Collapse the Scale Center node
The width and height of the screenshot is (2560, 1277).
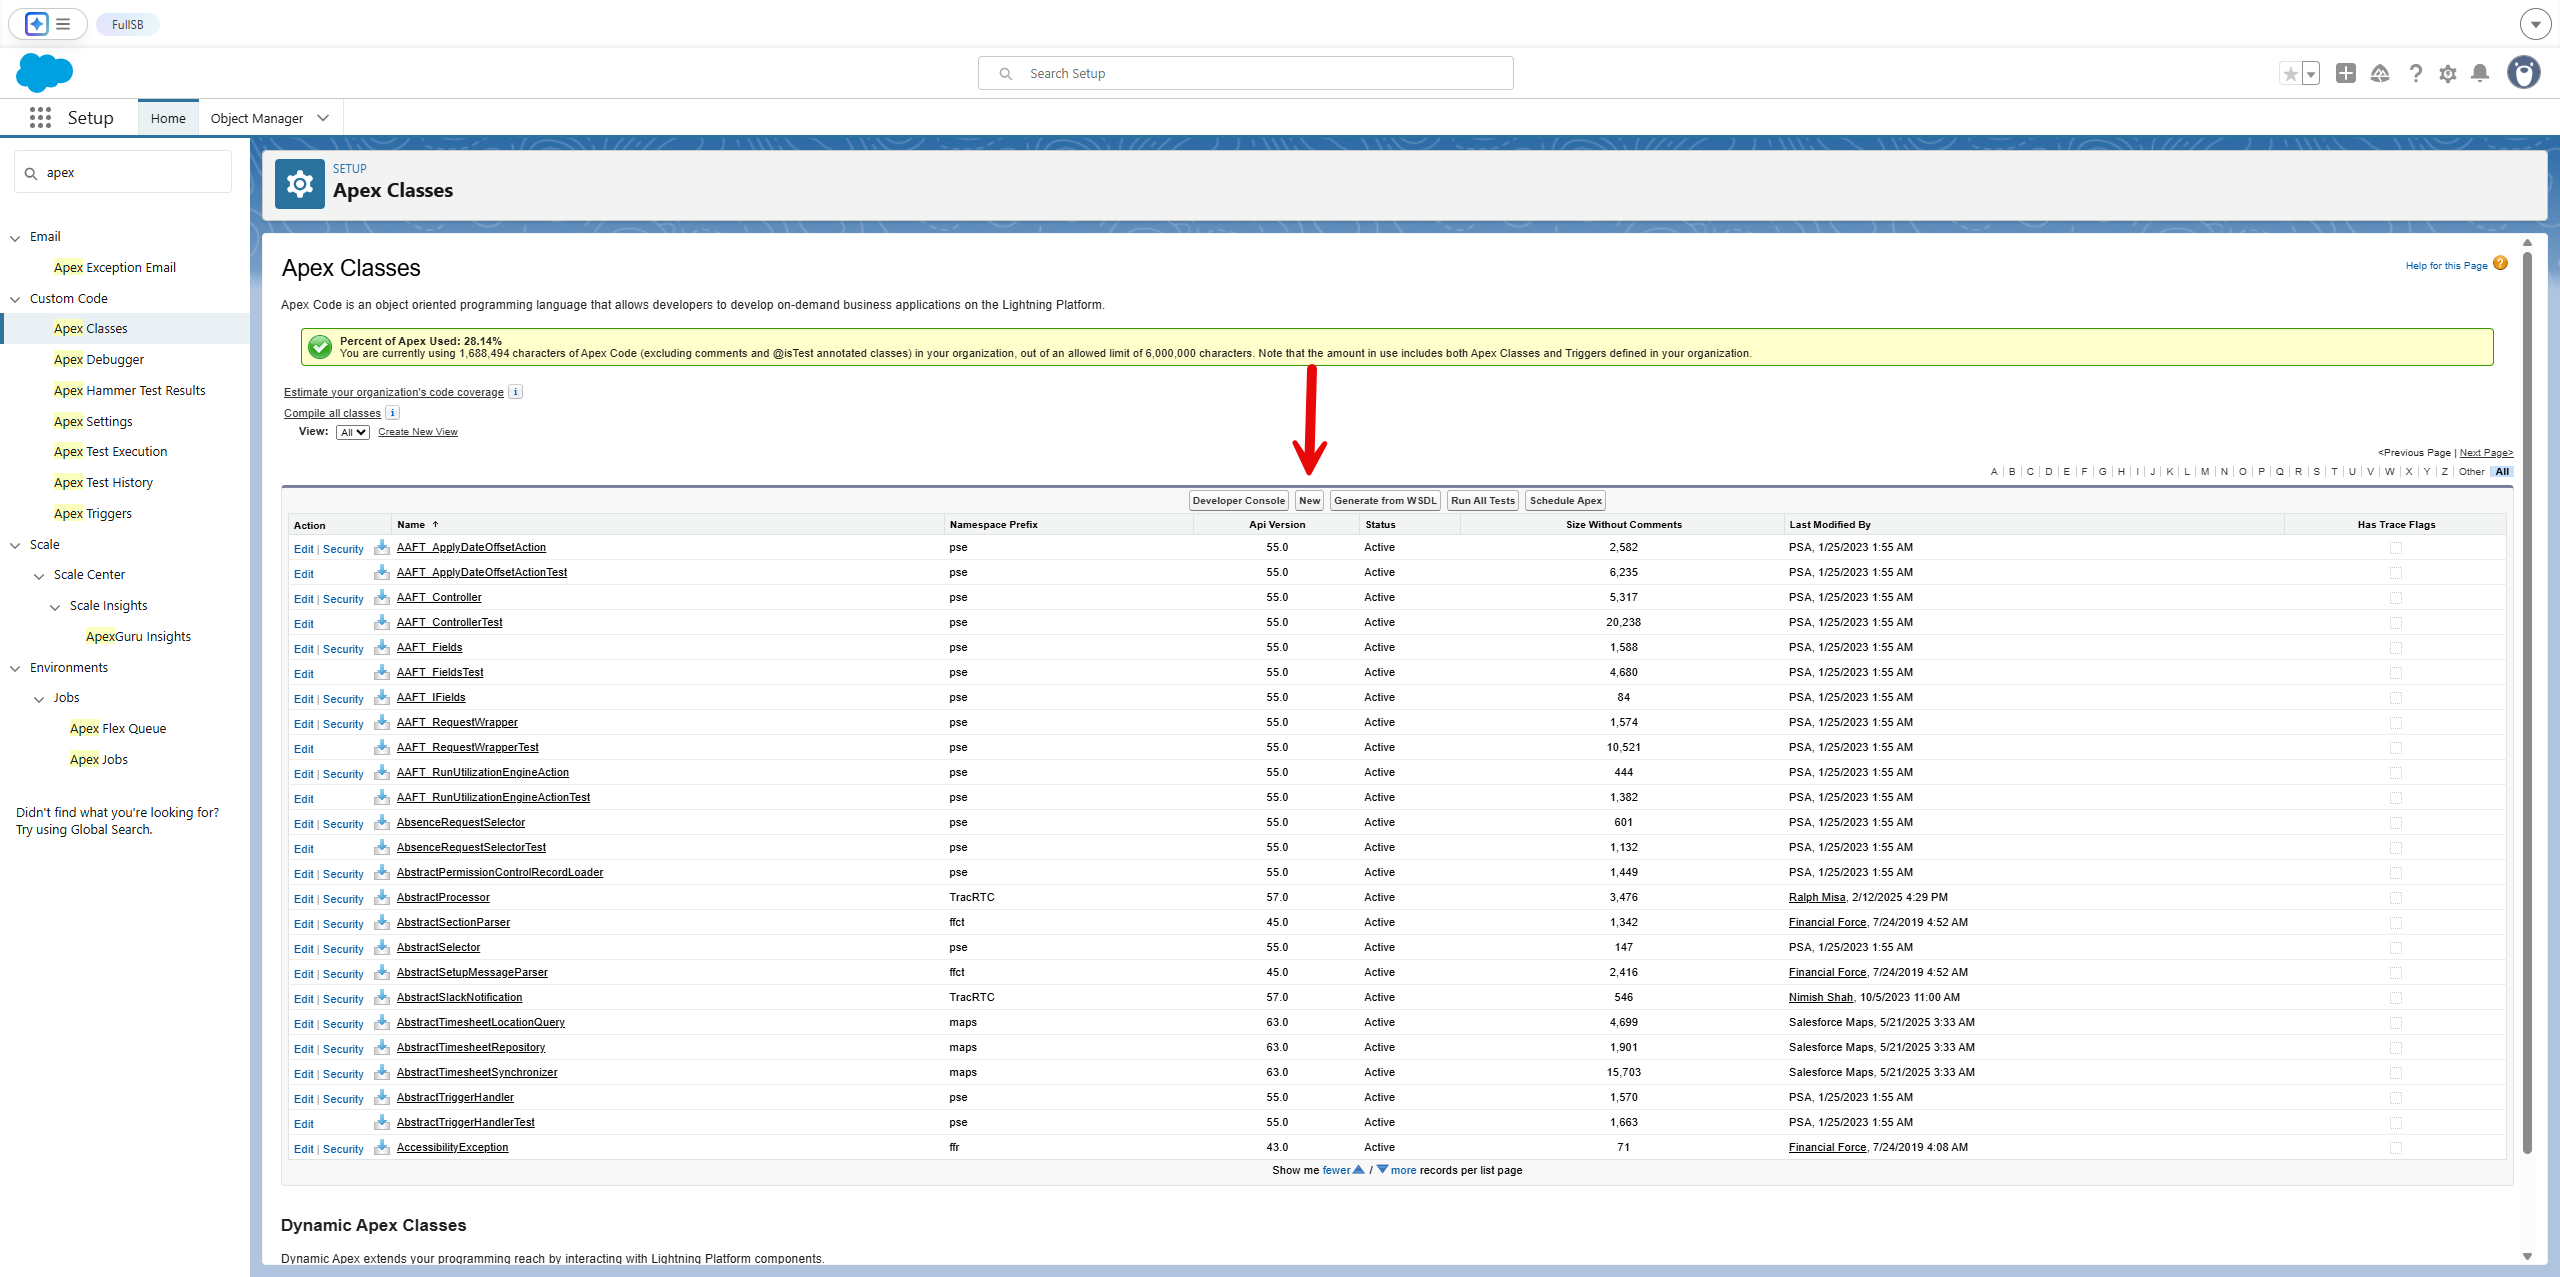point(39,576)
